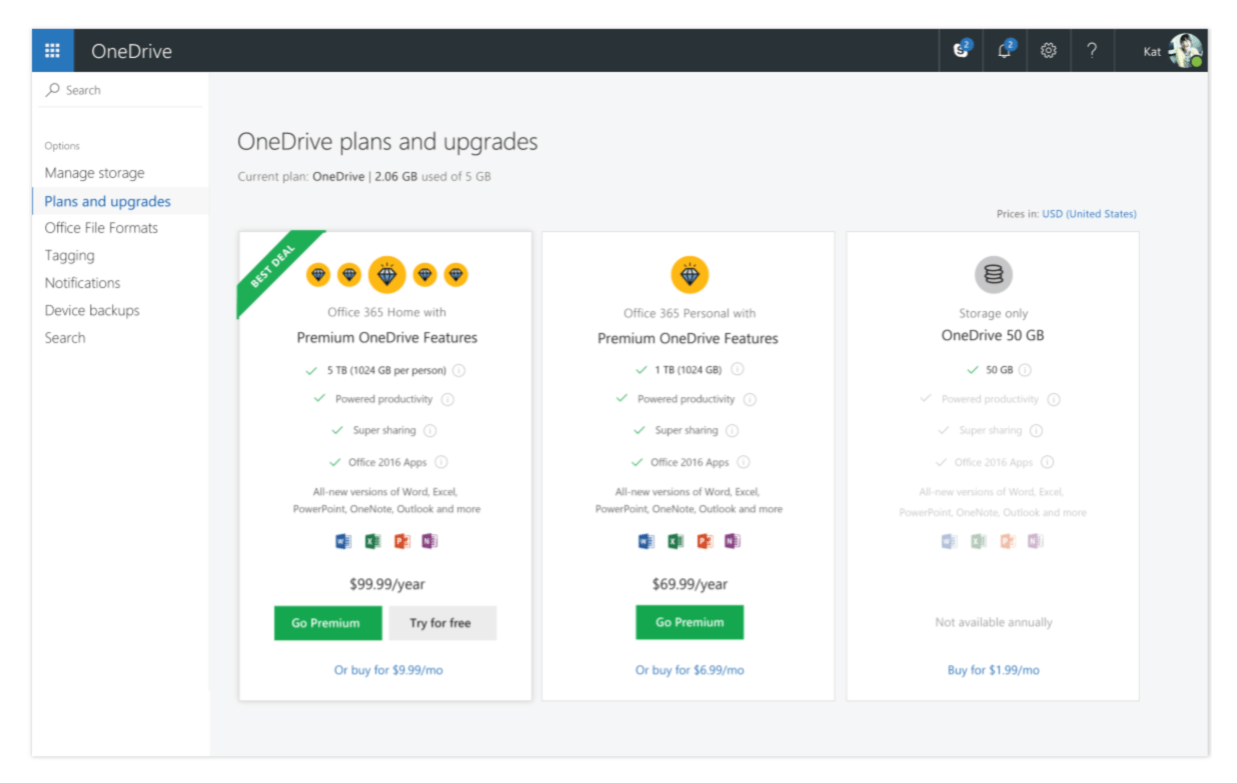Click Or buy for $6.99/mo link
Screen dimensions: 1237x783
(x=690, y=670)
